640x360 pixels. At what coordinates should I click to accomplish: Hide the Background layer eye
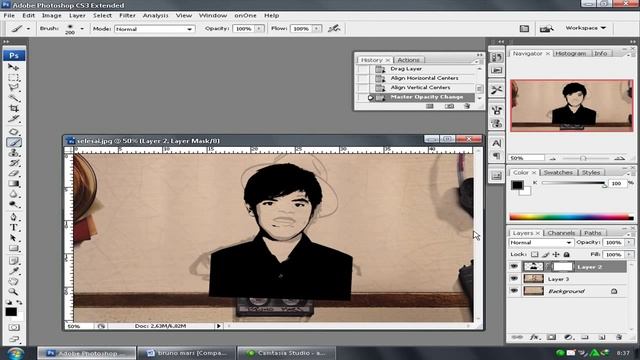tap(514, 291)
